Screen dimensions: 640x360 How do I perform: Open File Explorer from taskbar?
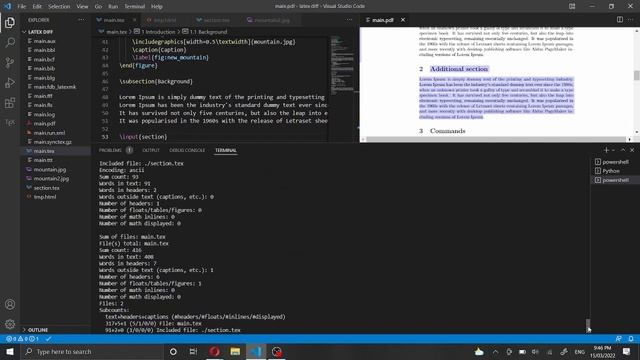tap(235, 351)
